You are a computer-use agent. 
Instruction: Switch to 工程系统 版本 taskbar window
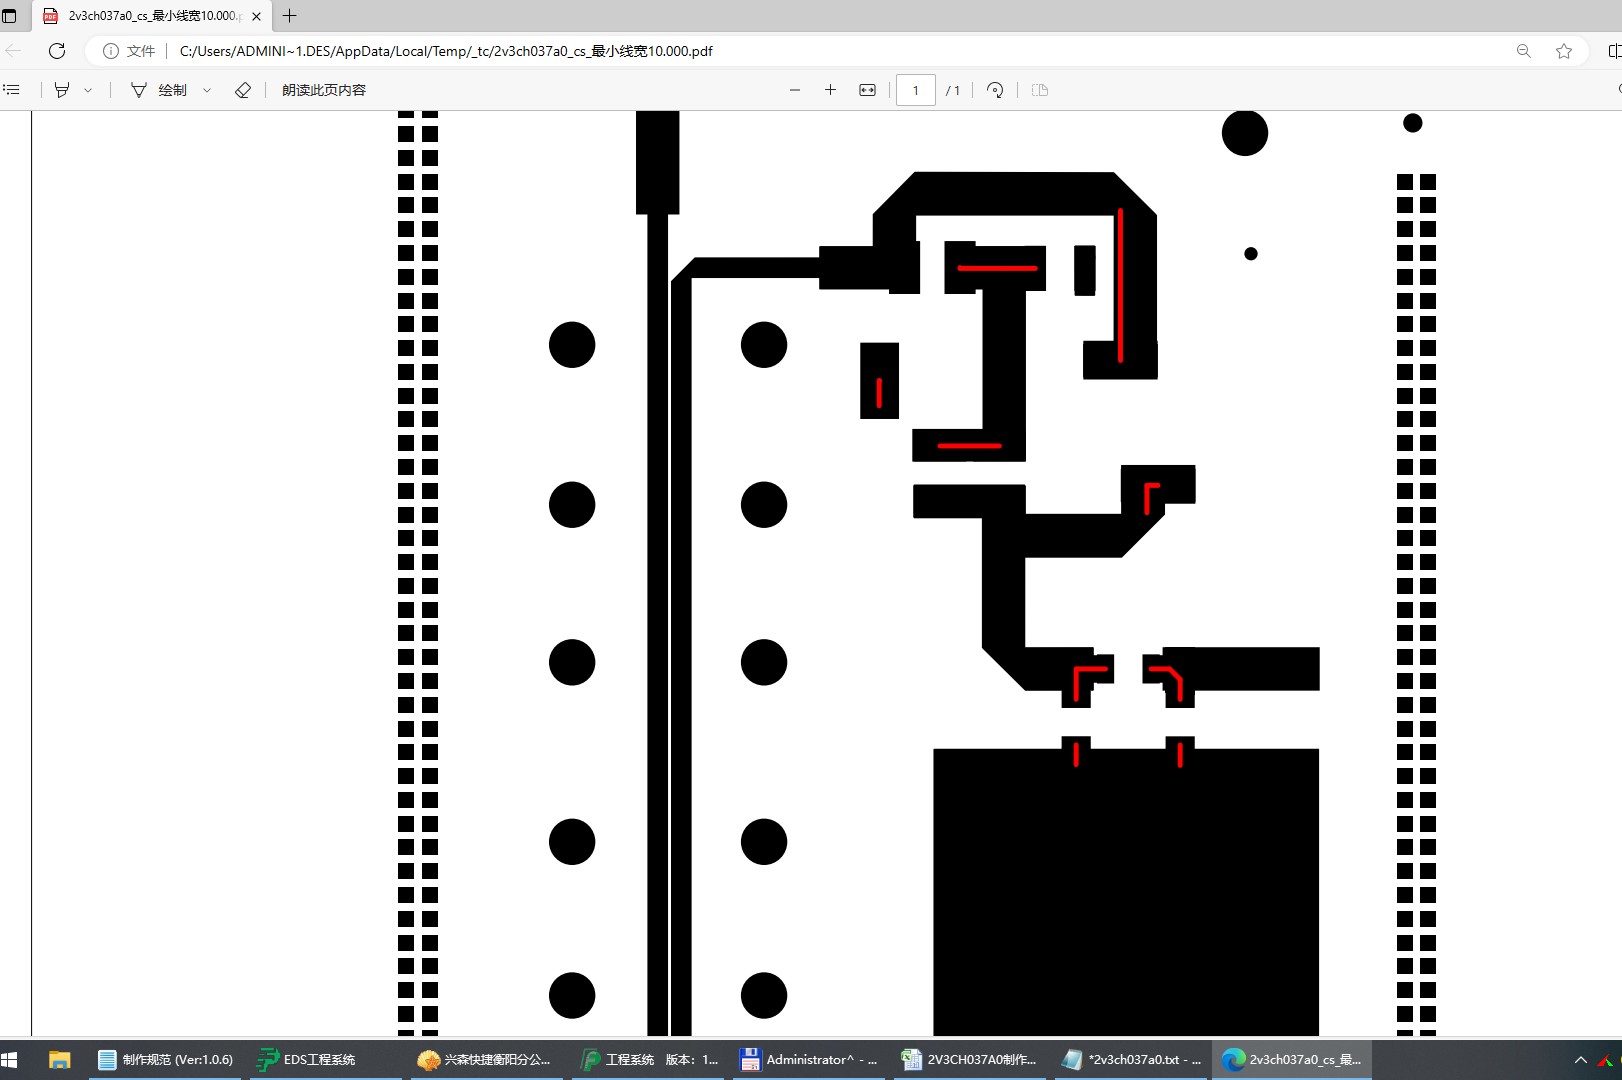(x=649, y=1060)
